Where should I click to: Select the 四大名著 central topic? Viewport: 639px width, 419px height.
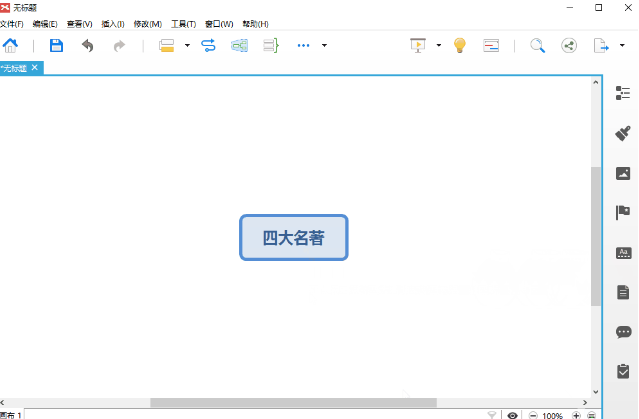click(294, 238)
